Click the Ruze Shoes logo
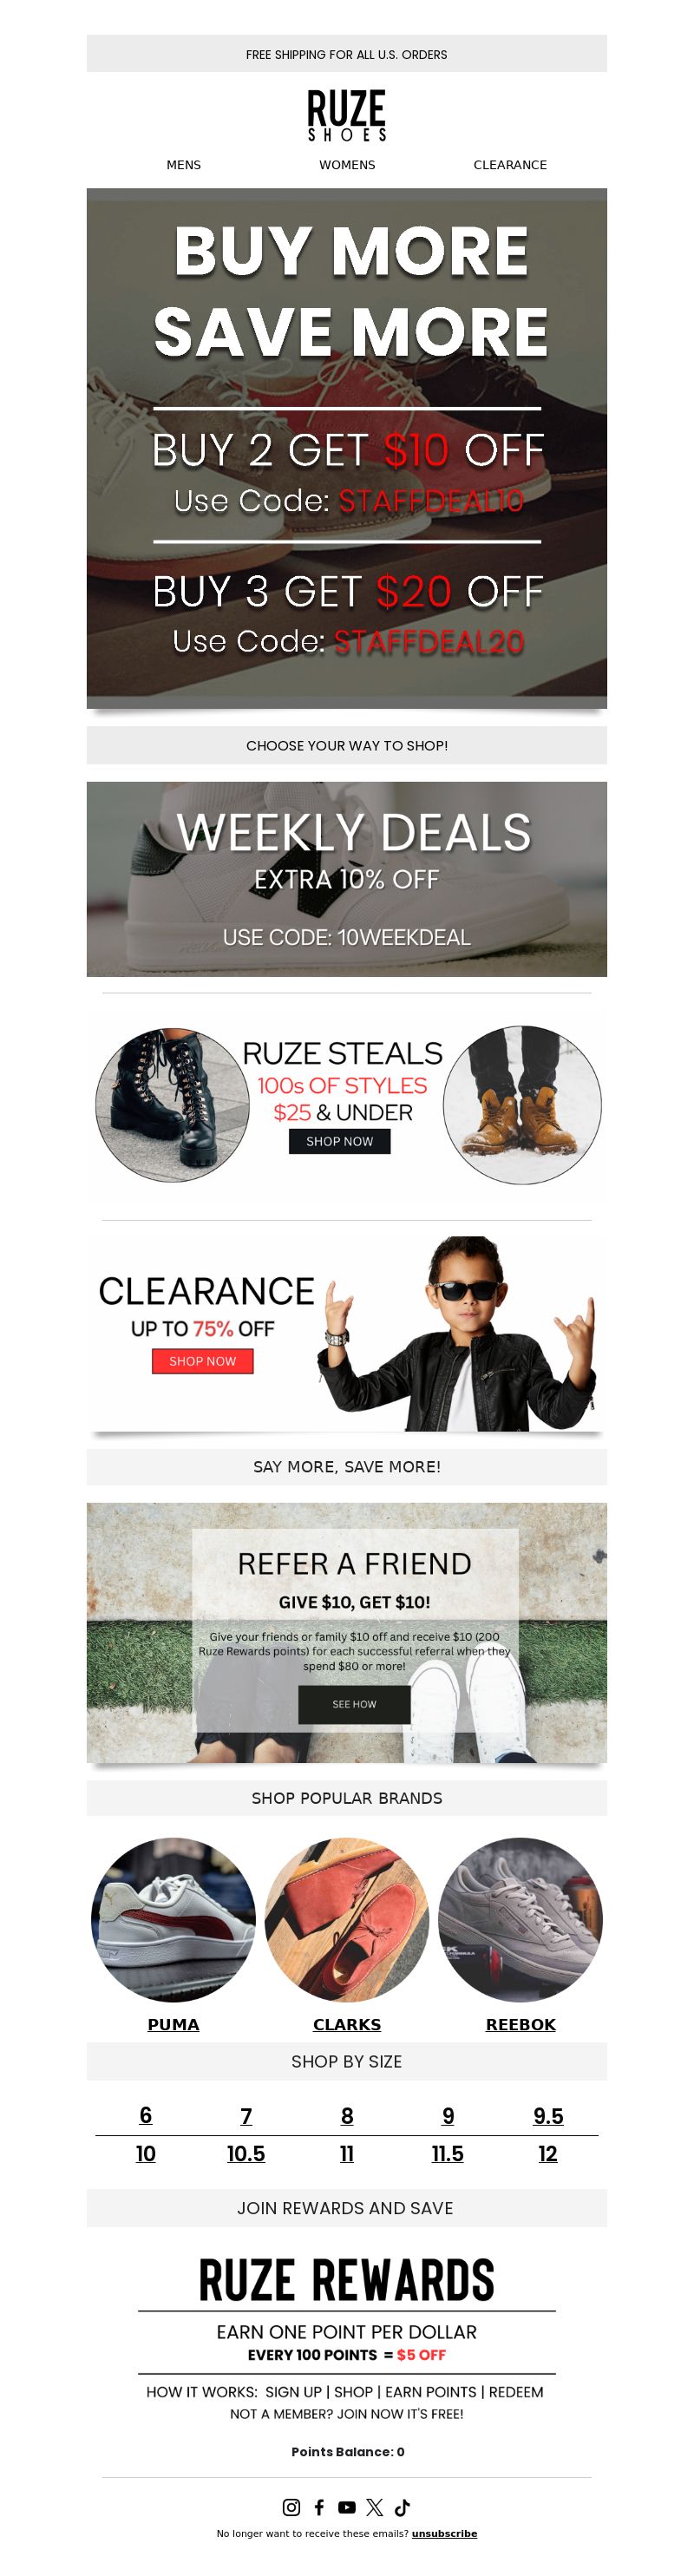 pyautogui.click(x=347, y=115)
